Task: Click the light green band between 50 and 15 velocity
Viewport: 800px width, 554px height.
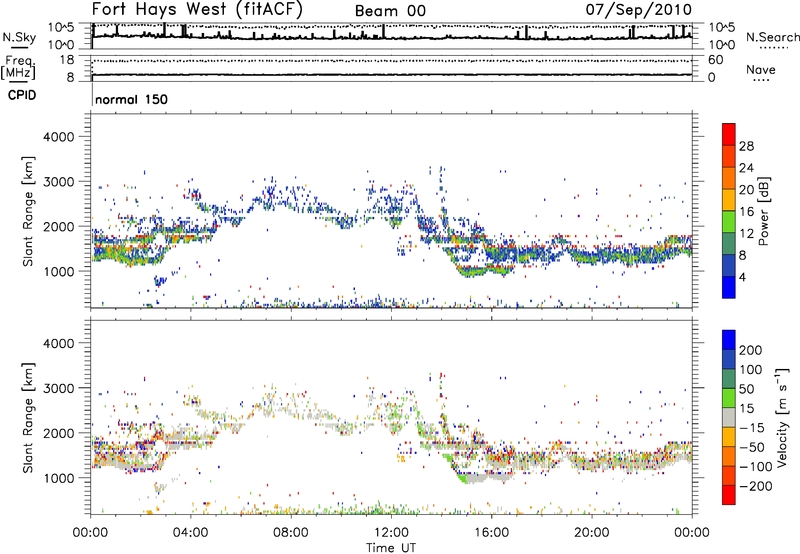Action: [x=729, y=398]
